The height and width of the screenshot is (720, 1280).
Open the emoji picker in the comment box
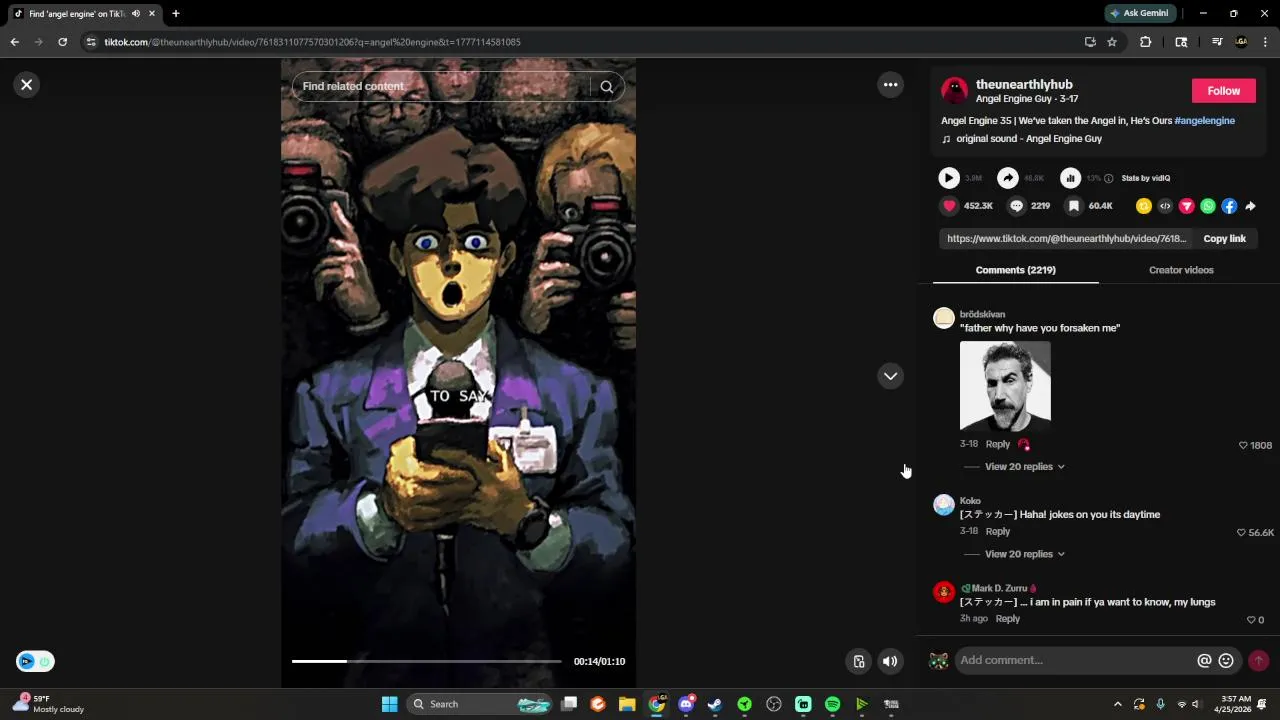(x=1226, y=661)
